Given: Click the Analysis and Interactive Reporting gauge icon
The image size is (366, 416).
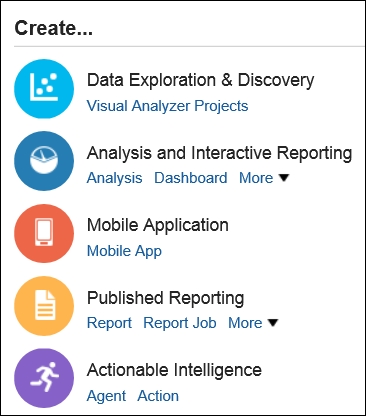Looking at the screenshot, I should pos(44,161).
